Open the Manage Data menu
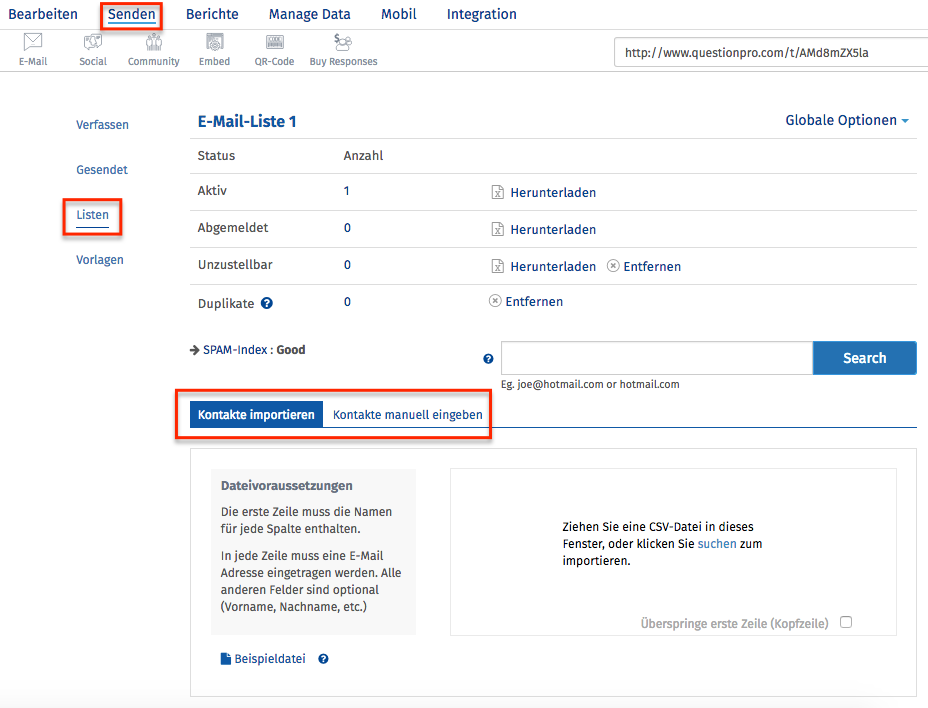This screenshot has height=708, width=928. (x=310, y=14)
